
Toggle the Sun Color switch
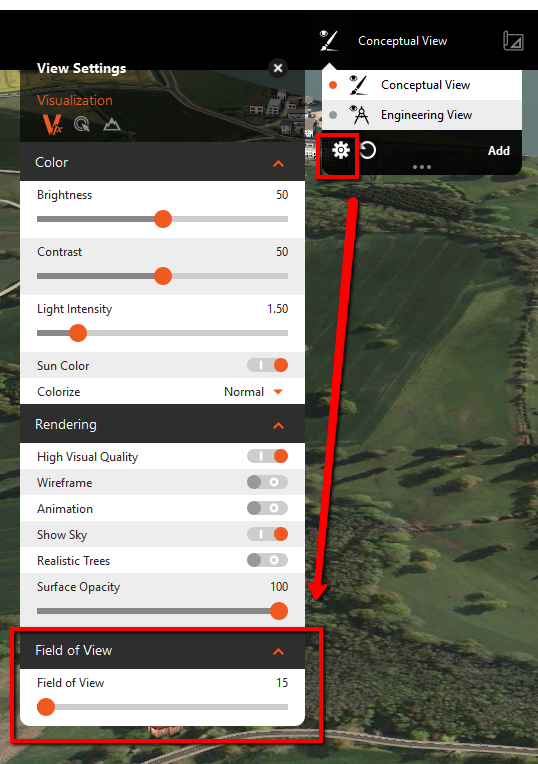pos(267,365)
